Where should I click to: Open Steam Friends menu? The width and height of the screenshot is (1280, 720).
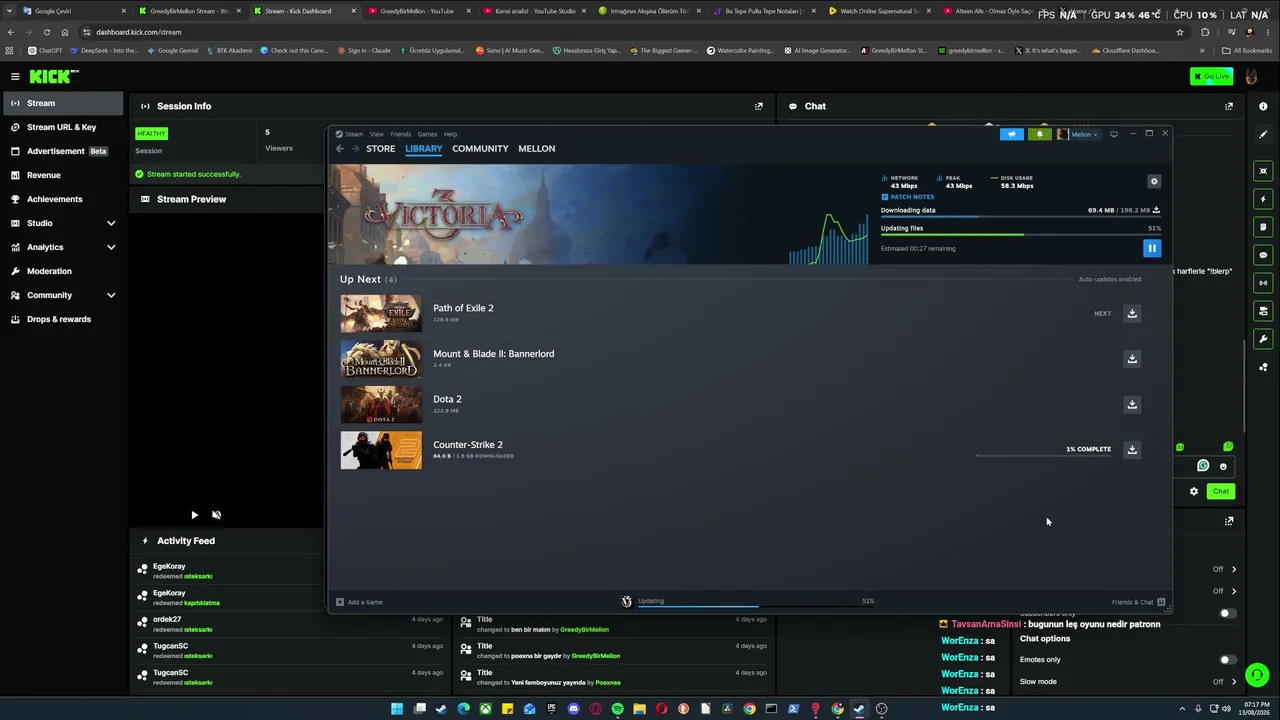400,134
